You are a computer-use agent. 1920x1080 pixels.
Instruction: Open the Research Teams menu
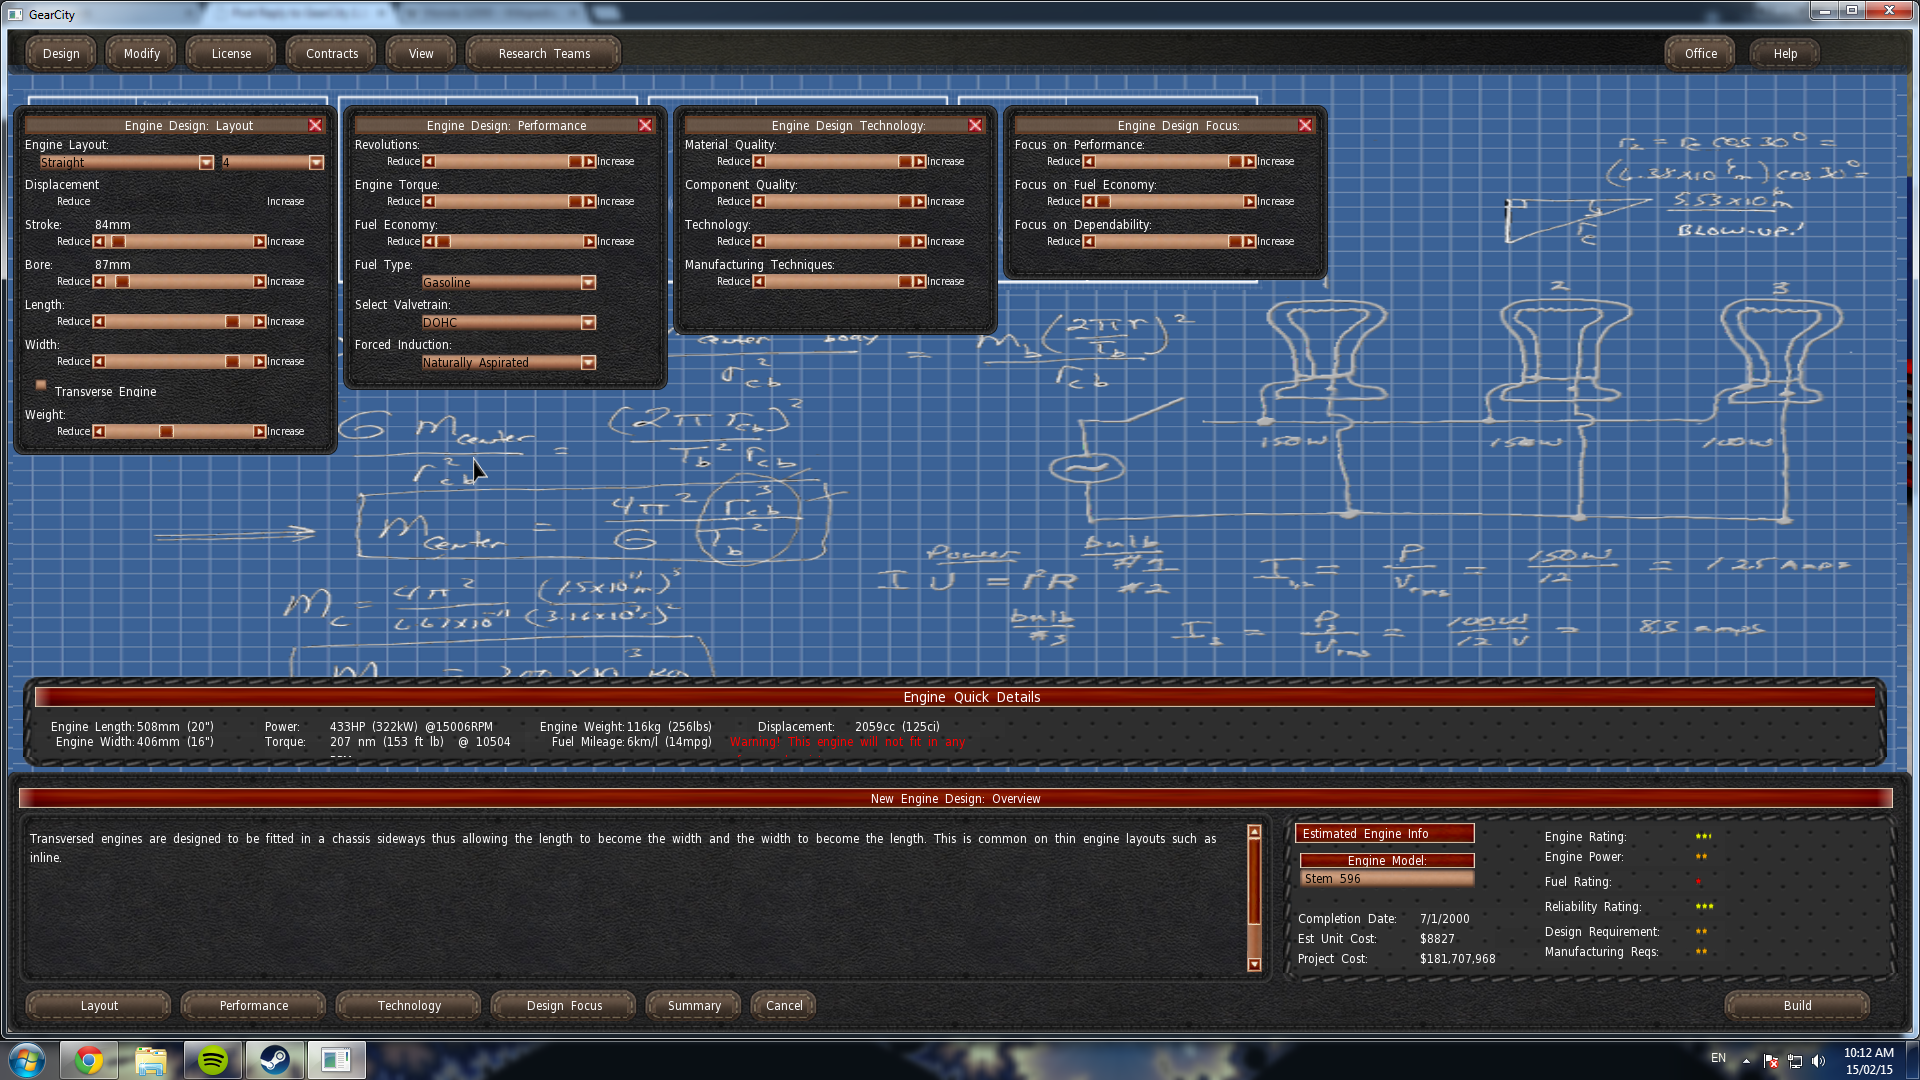click(543, 54)
